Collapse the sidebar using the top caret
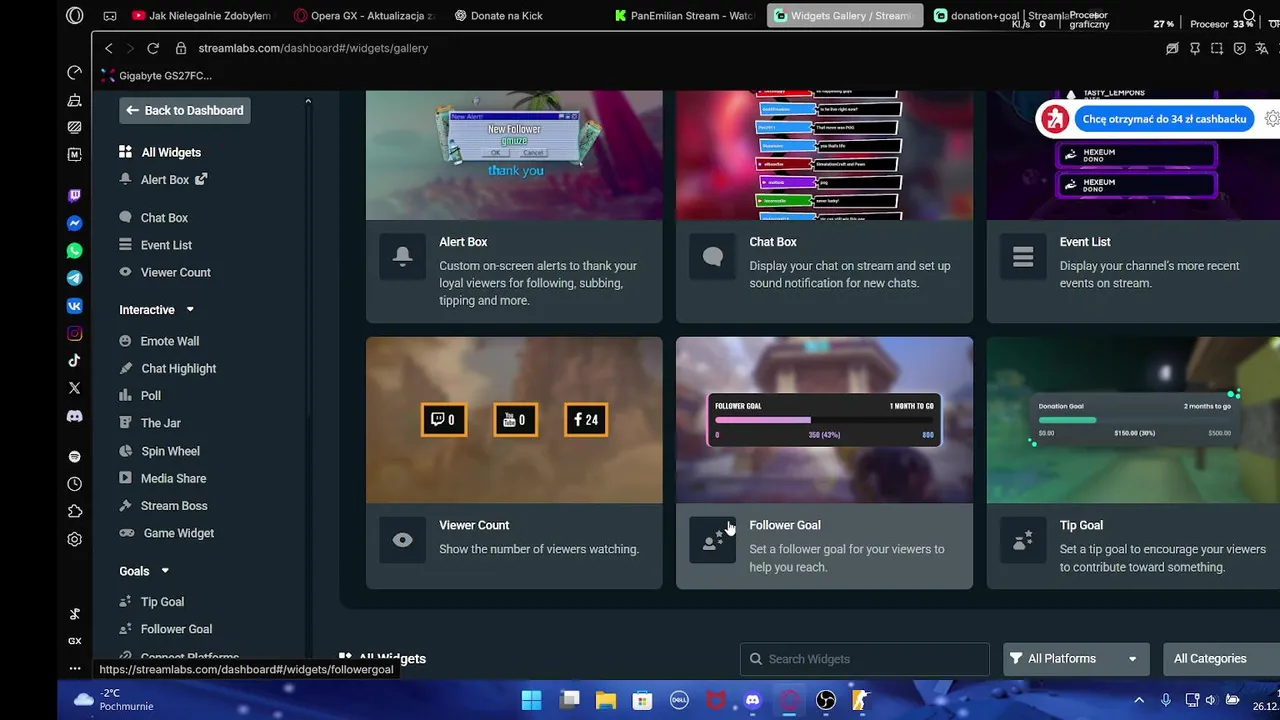Screen dimensions: 1280x720 tap(308, 101)
